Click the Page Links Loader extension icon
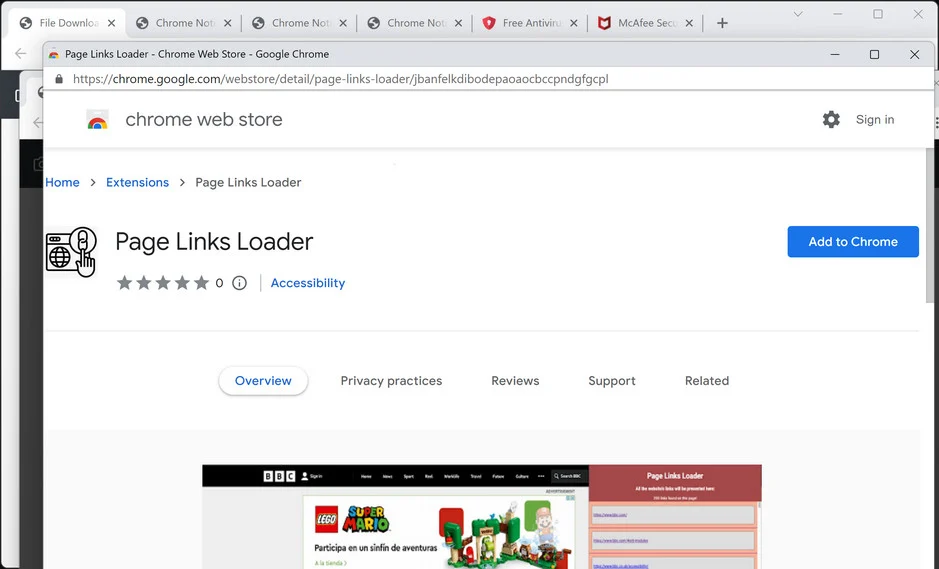 pyautogui.click(x=71, y=252)
